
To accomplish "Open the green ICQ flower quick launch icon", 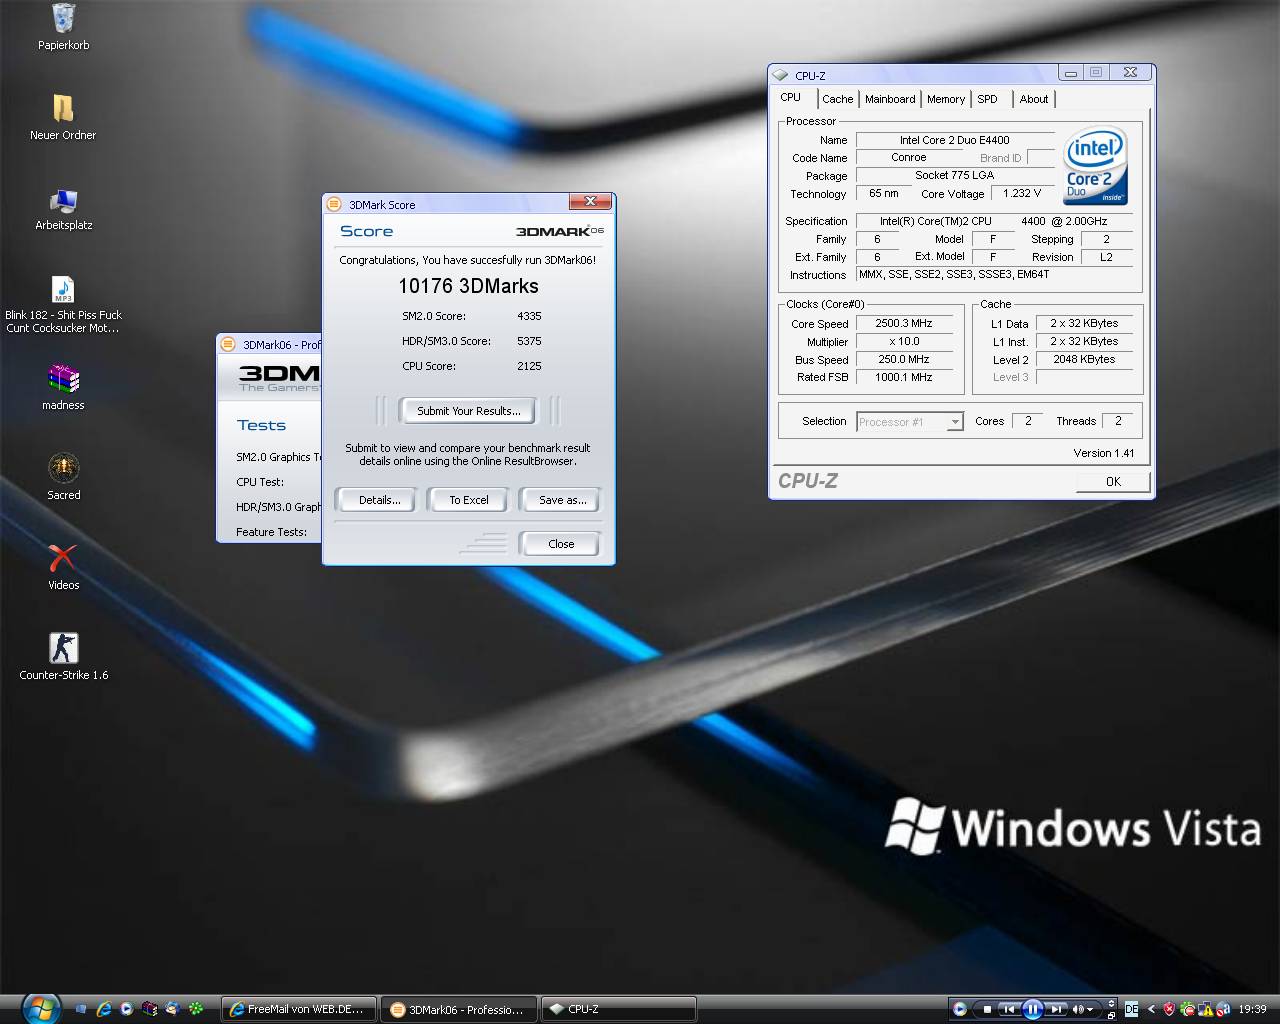I will click(x=196, y=1009).
